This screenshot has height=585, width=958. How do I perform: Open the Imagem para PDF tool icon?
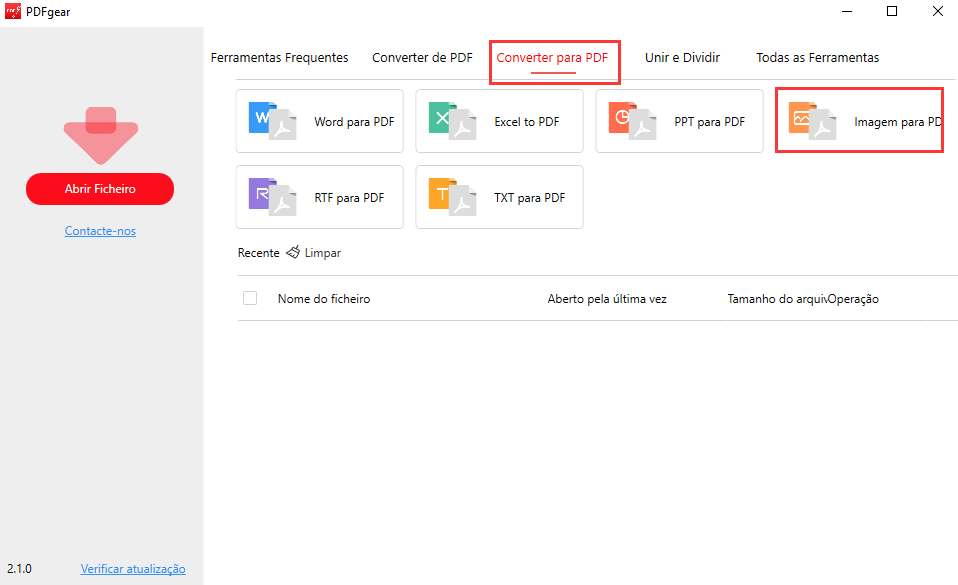[x=812, y=120]
